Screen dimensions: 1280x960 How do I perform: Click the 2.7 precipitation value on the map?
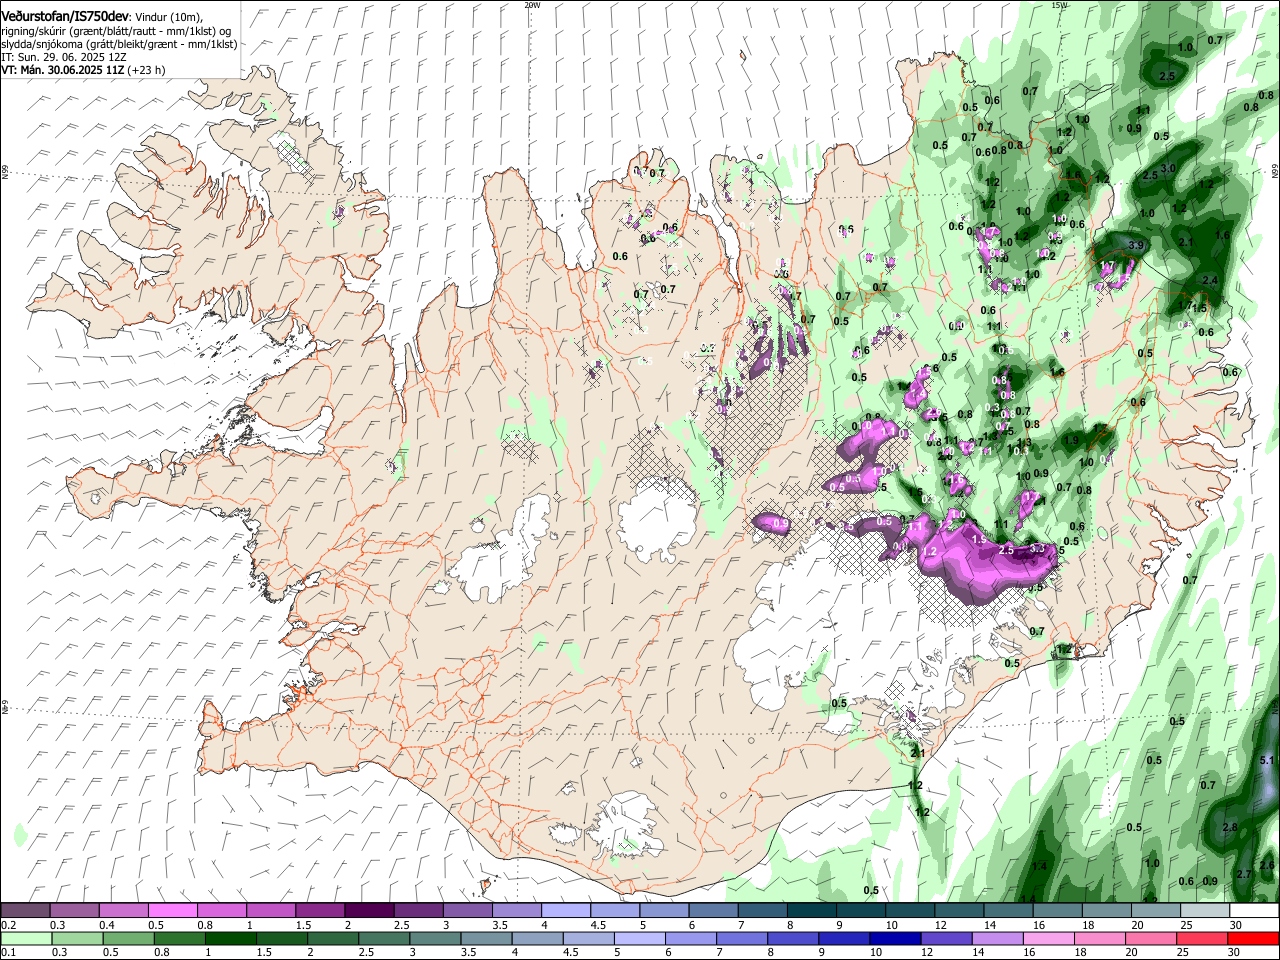(x=1244, y=874)
